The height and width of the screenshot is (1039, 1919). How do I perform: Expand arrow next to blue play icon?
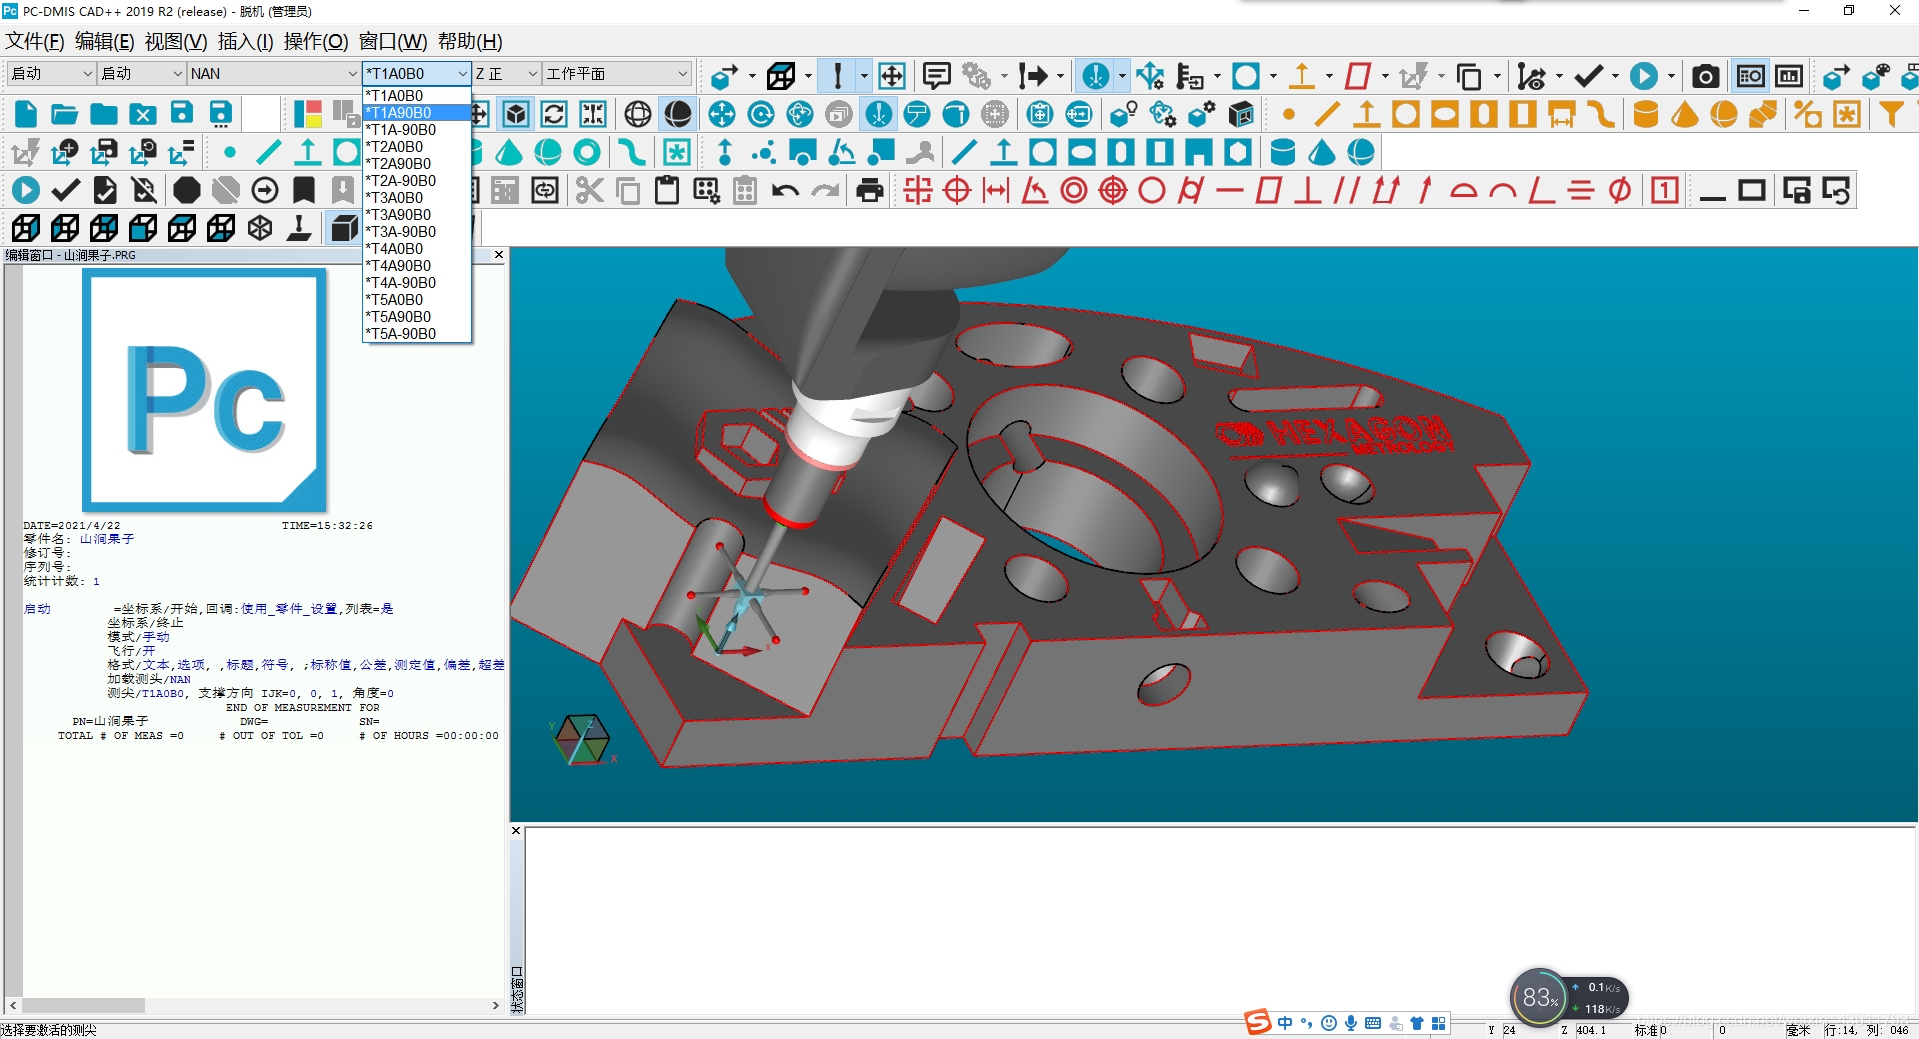pos(1671,76)
